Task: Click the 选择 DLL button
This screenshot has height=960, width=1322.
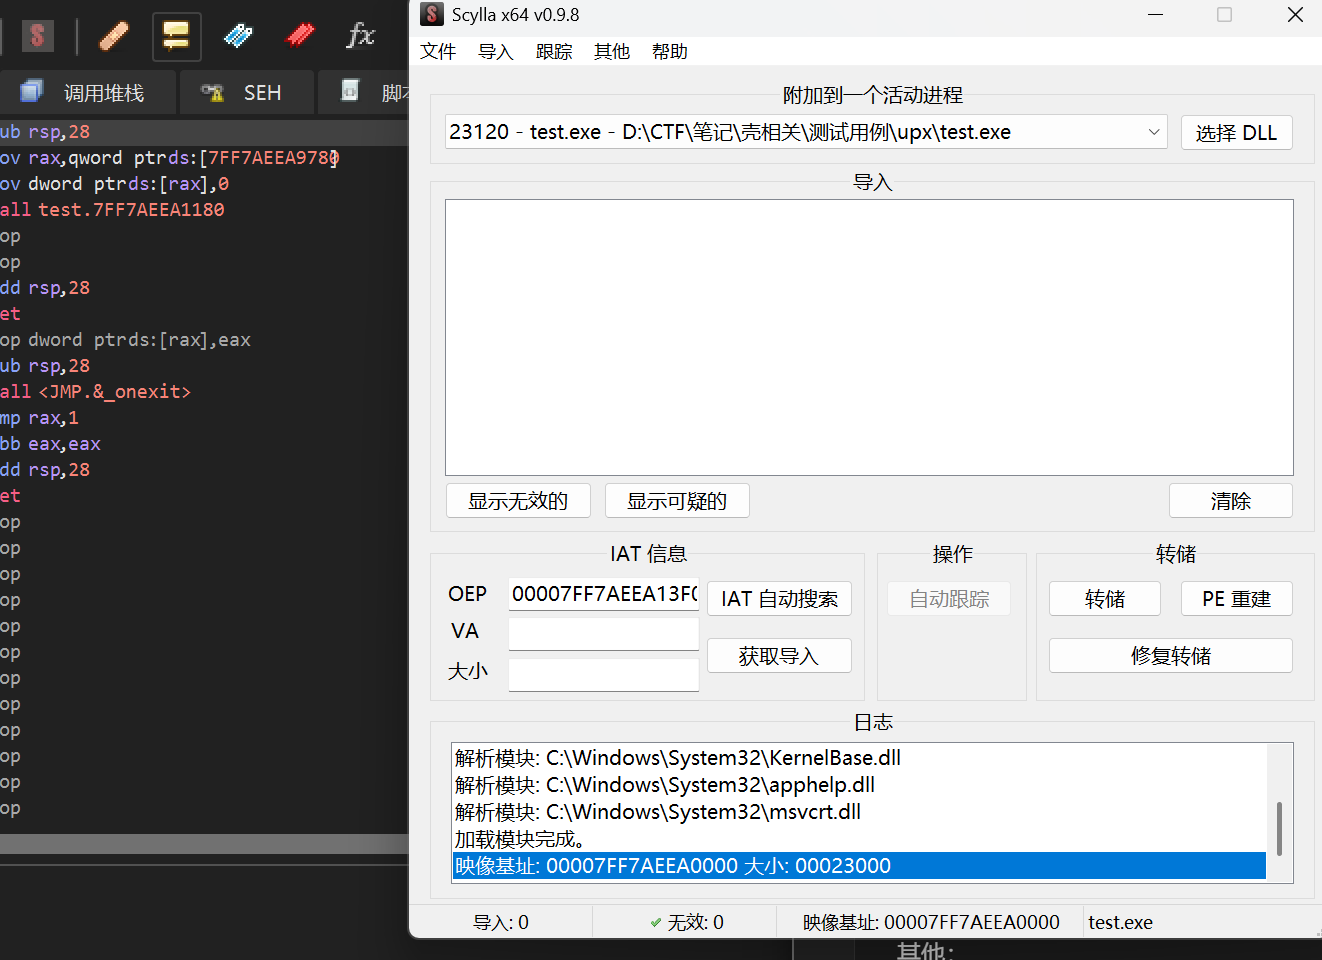Action: (1236, 133)
